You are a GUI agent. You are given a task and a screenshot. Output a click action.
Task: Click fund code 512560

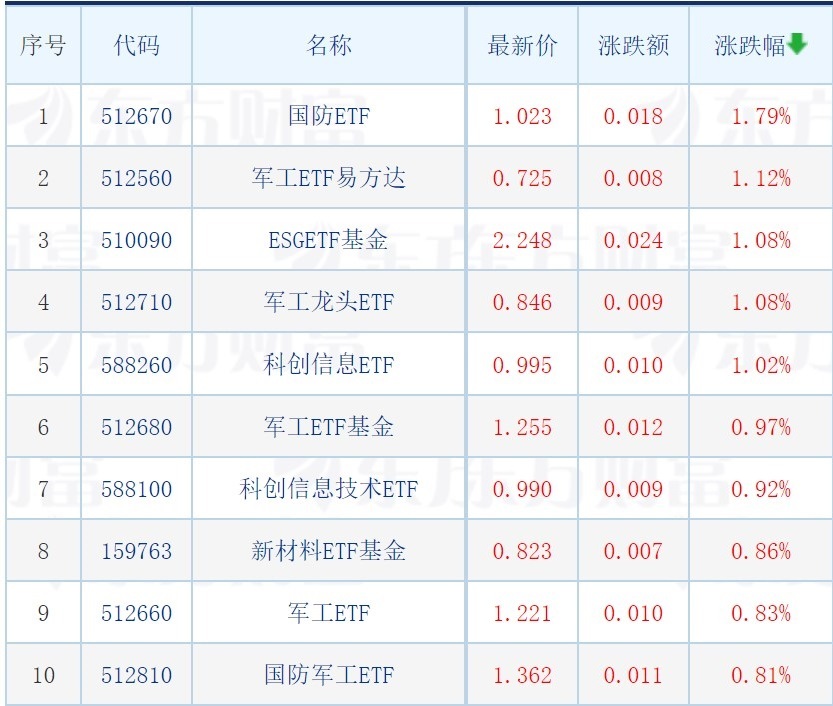[x=136, y=178]
